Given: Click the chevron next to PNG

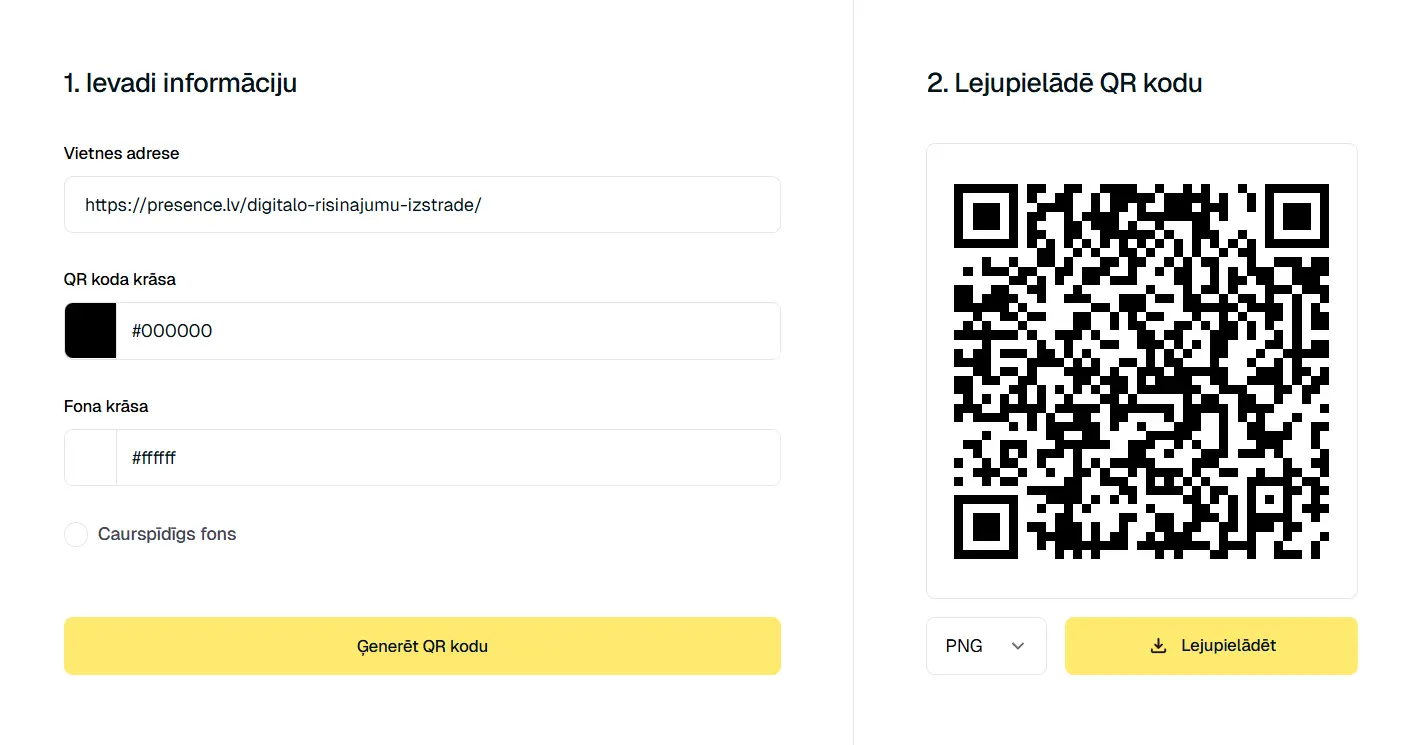Looking at the screenshot, I should (x=1017, y=646).
